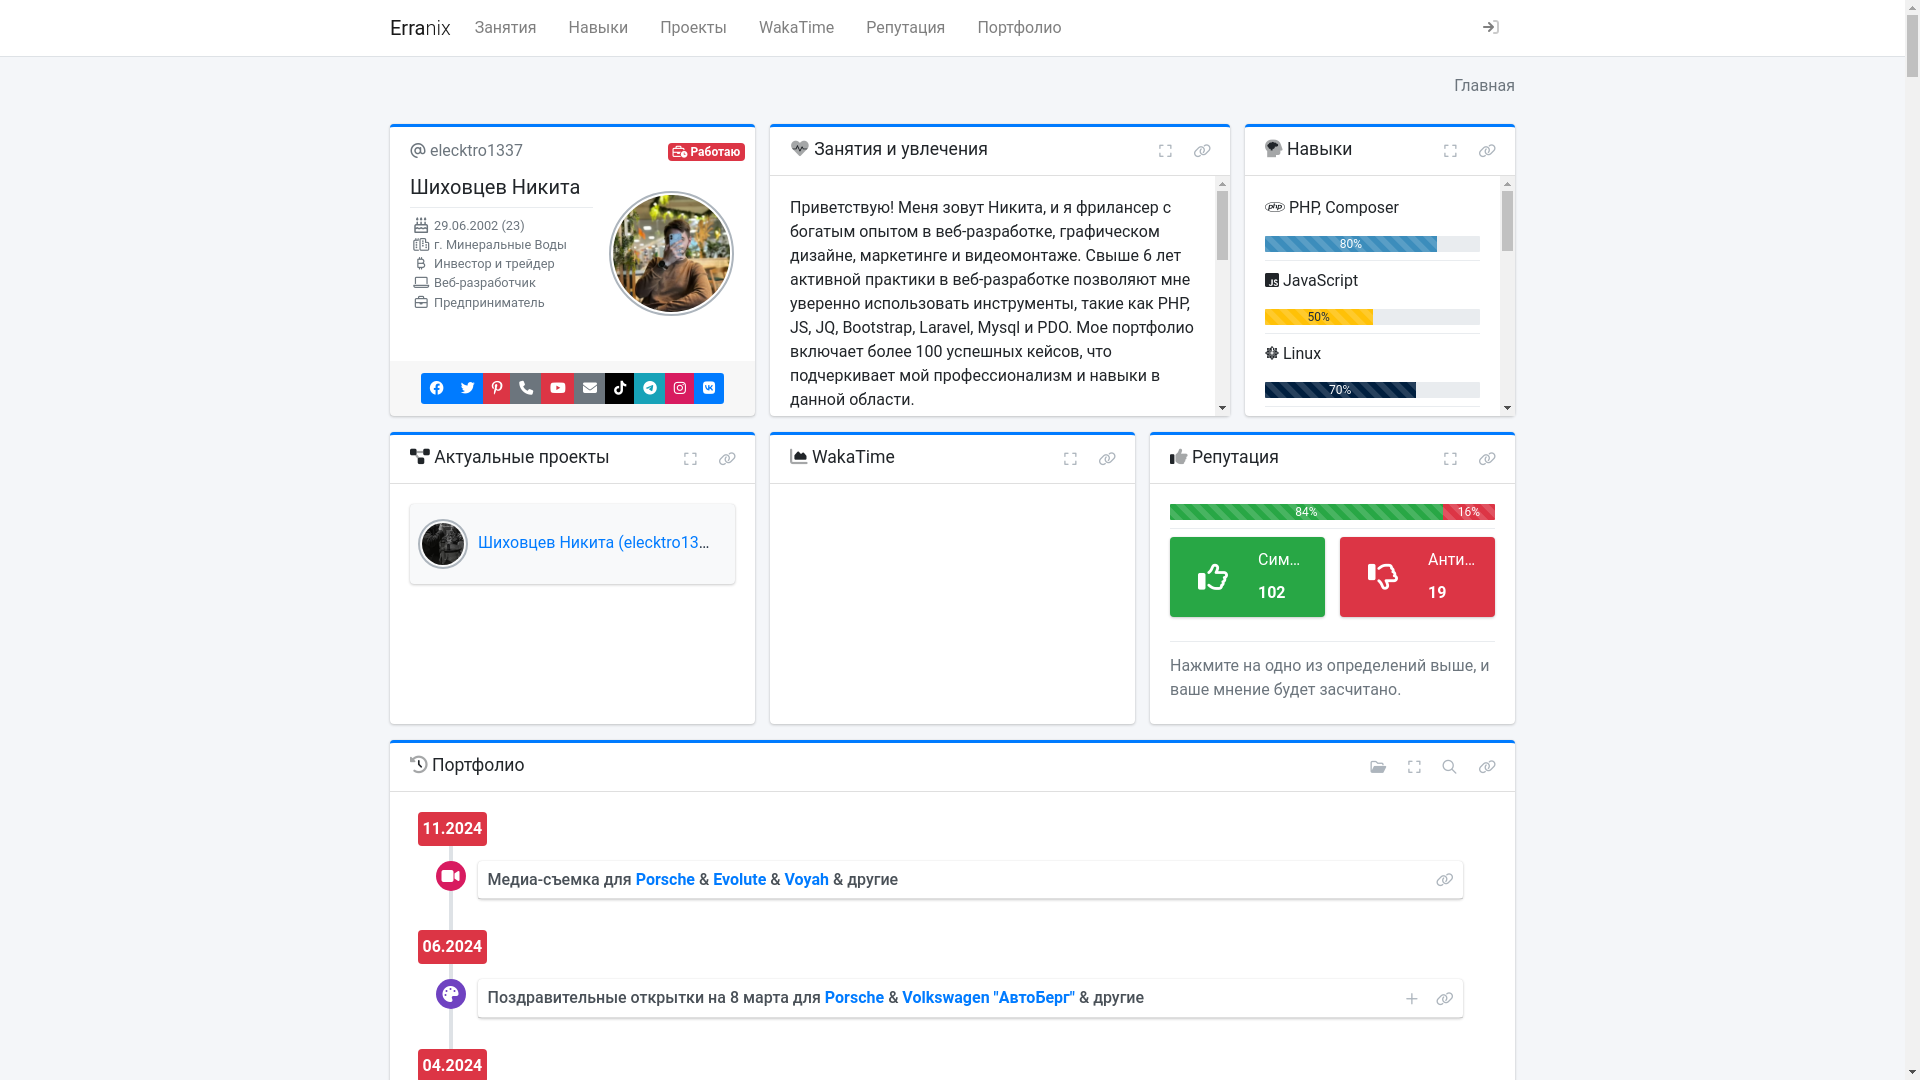Vote with the red Антипатия button
Viewport: 1920px width, 1080px height.
tap(1417, 577)
